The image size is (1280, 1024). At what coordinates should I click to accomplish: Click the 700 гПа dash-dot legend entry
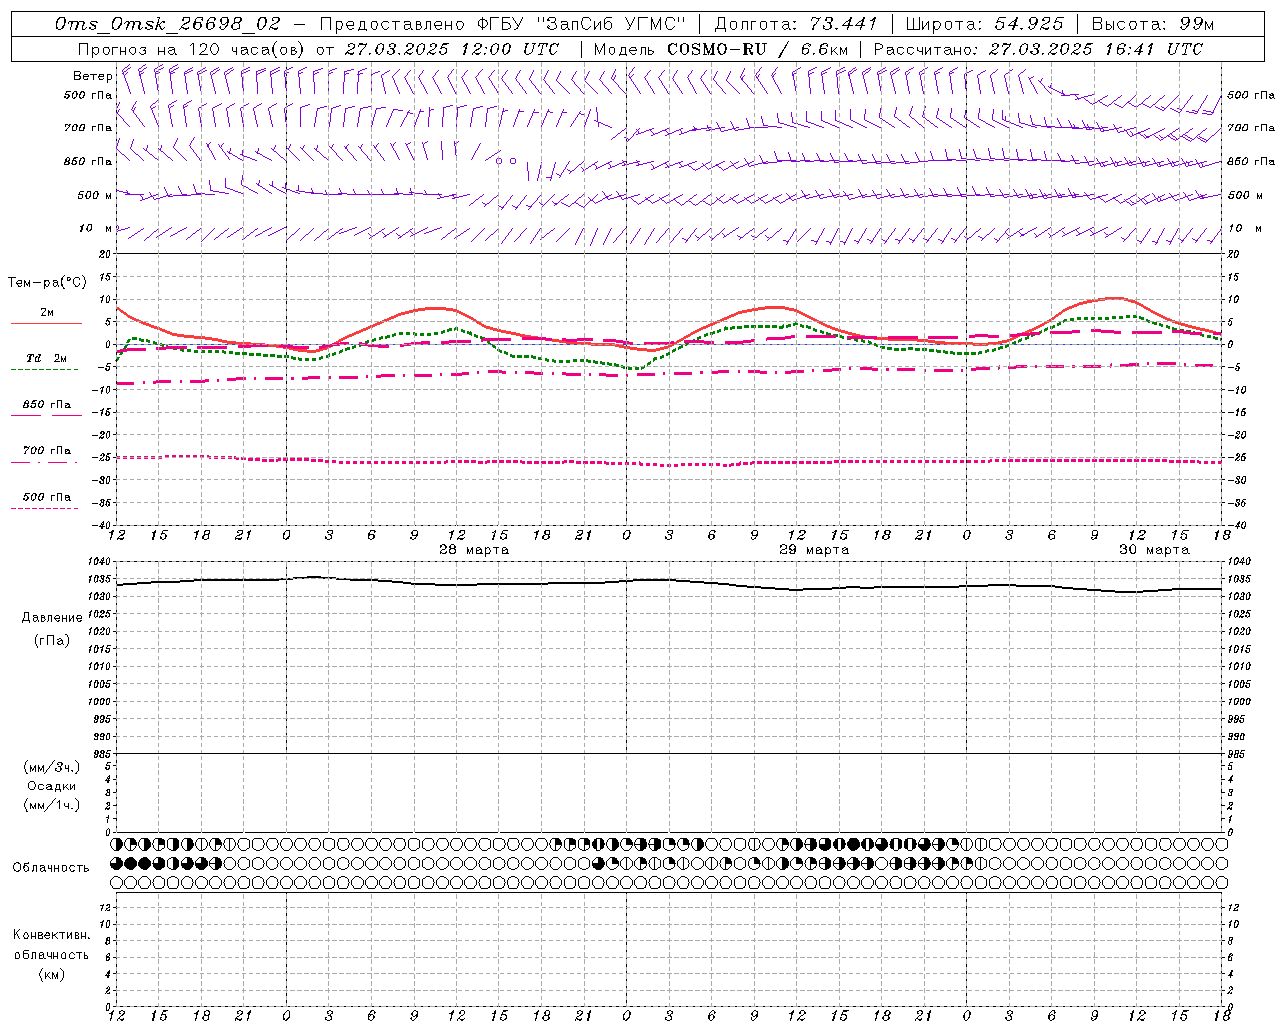[x=45, y=462]
